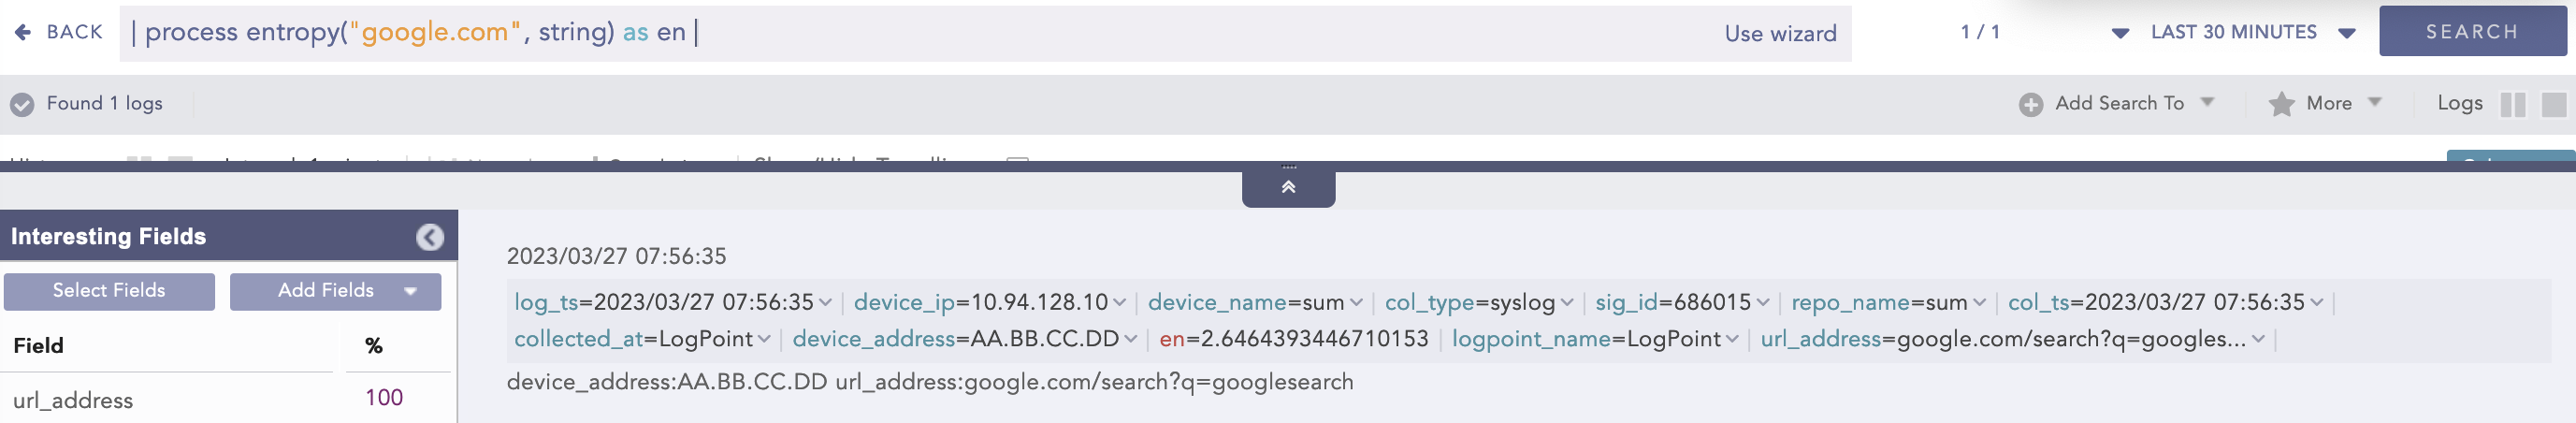
Task: Switch to the single pane logs view
Action: tap(2553, 104)
